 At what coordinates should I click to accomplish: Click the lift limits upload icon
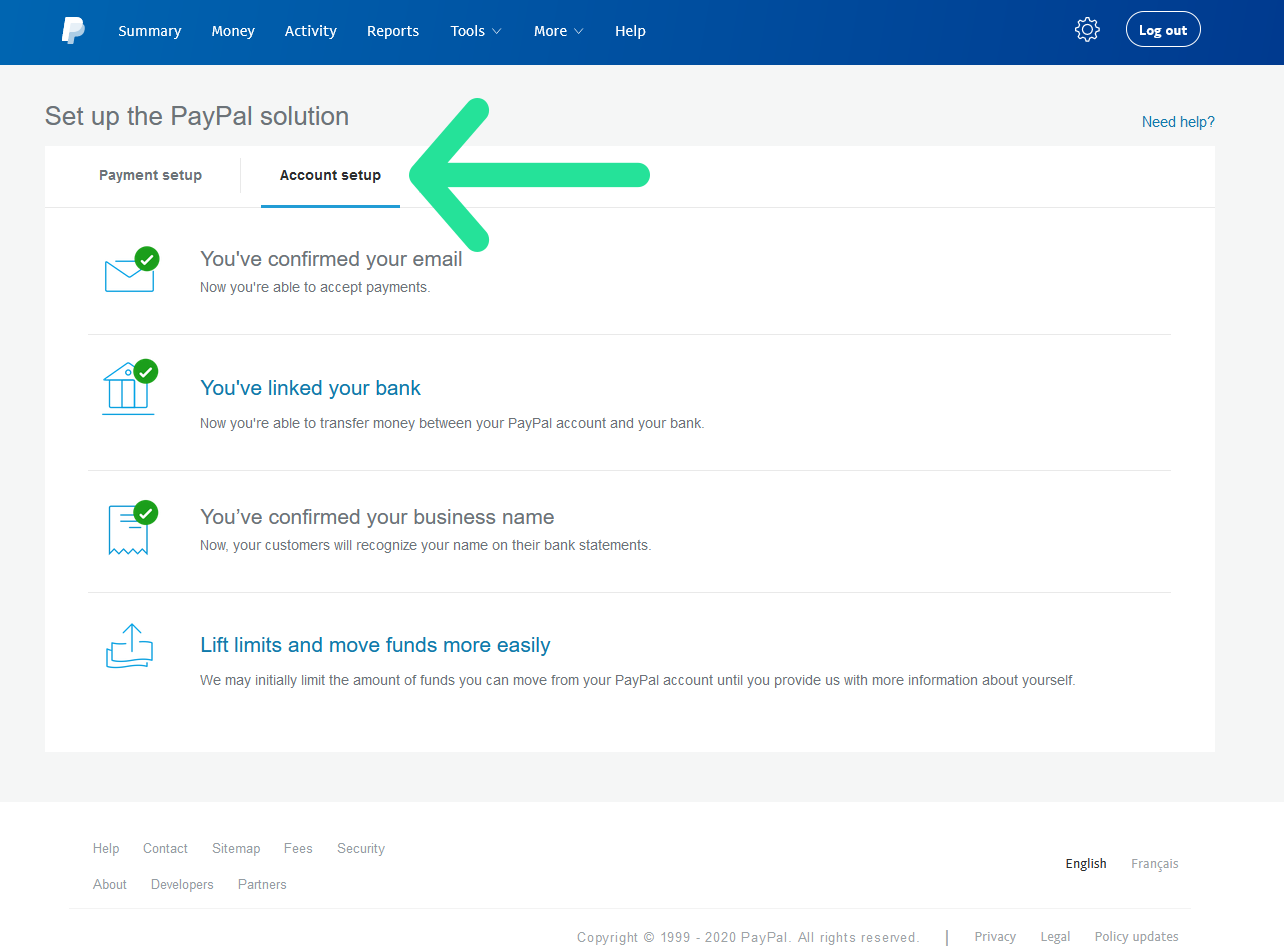pos(129,647)
